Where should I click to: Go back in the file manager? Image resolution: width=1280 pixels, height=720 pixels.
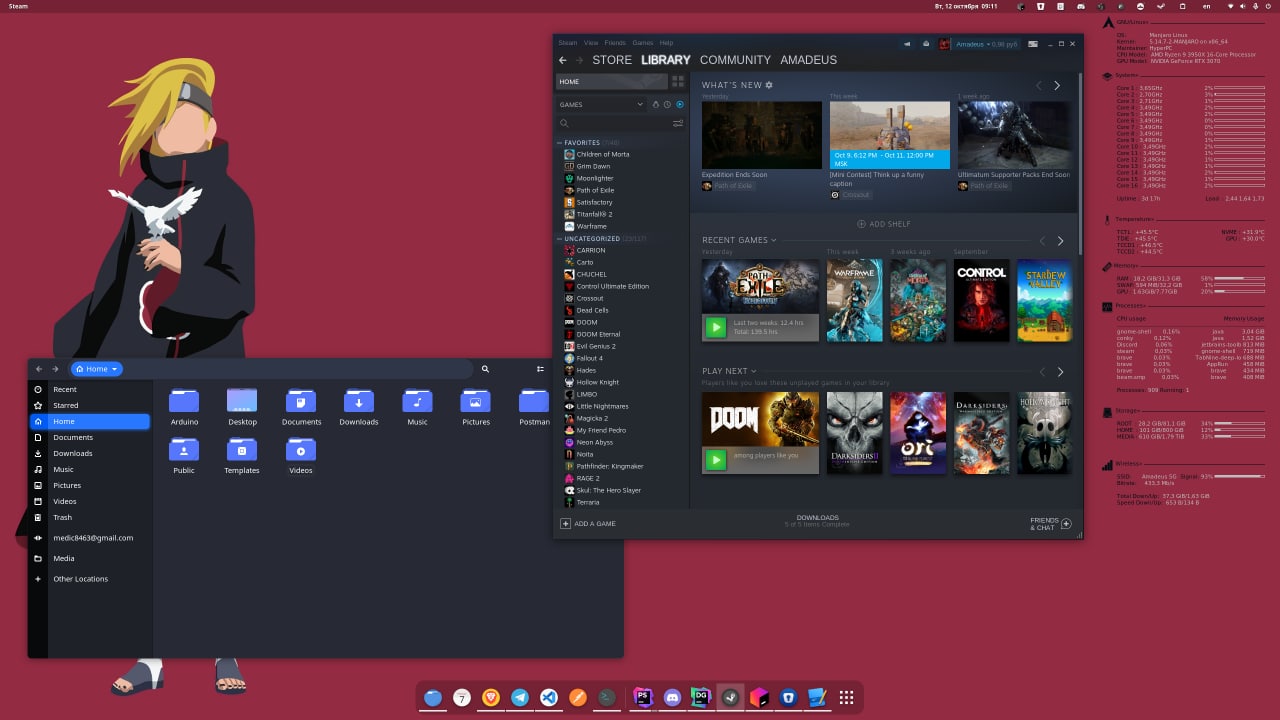pyautogui.click(x=39, y=369)
